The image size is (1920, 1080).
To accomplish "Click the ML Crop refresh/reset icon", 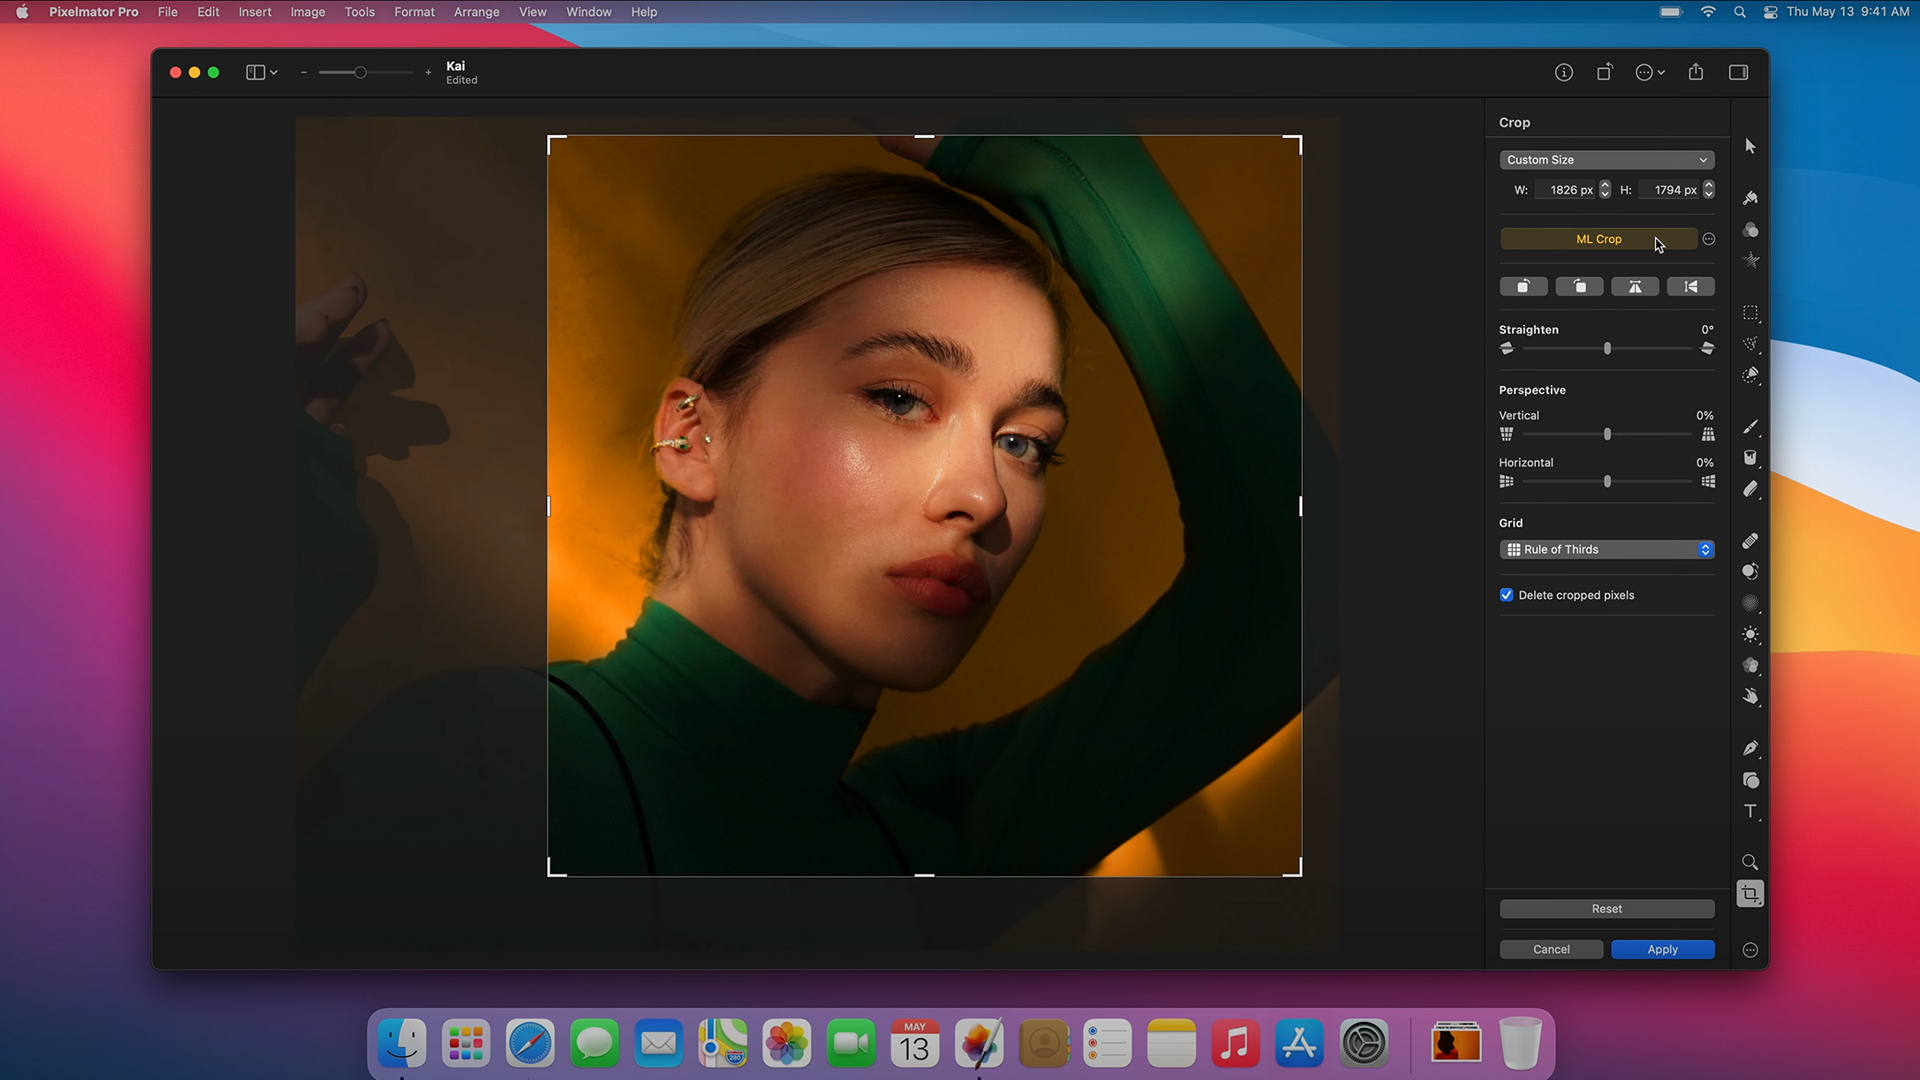I will point(1709,239).
